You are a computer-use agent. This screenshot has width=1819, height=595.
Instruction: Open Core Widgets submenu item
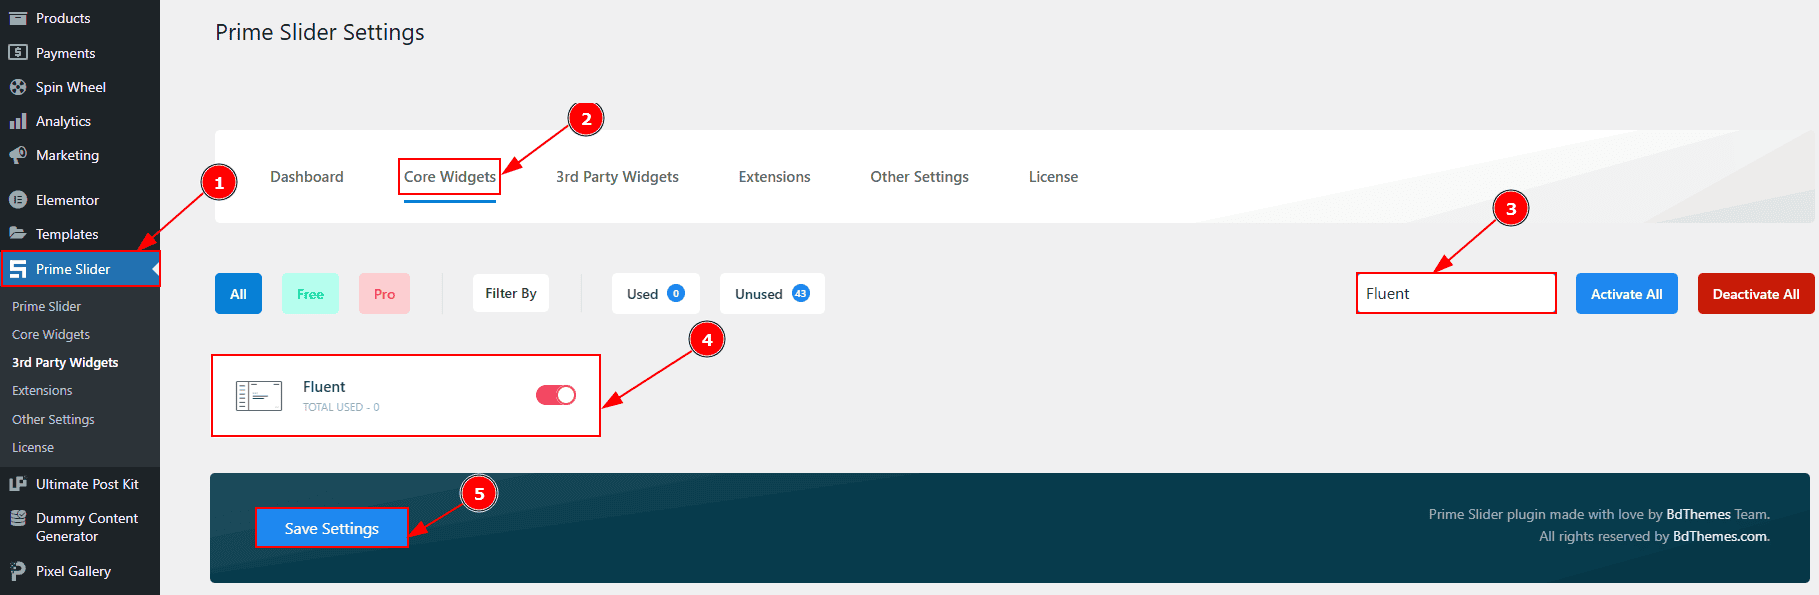pyautogui.click(x=51, y=334)
